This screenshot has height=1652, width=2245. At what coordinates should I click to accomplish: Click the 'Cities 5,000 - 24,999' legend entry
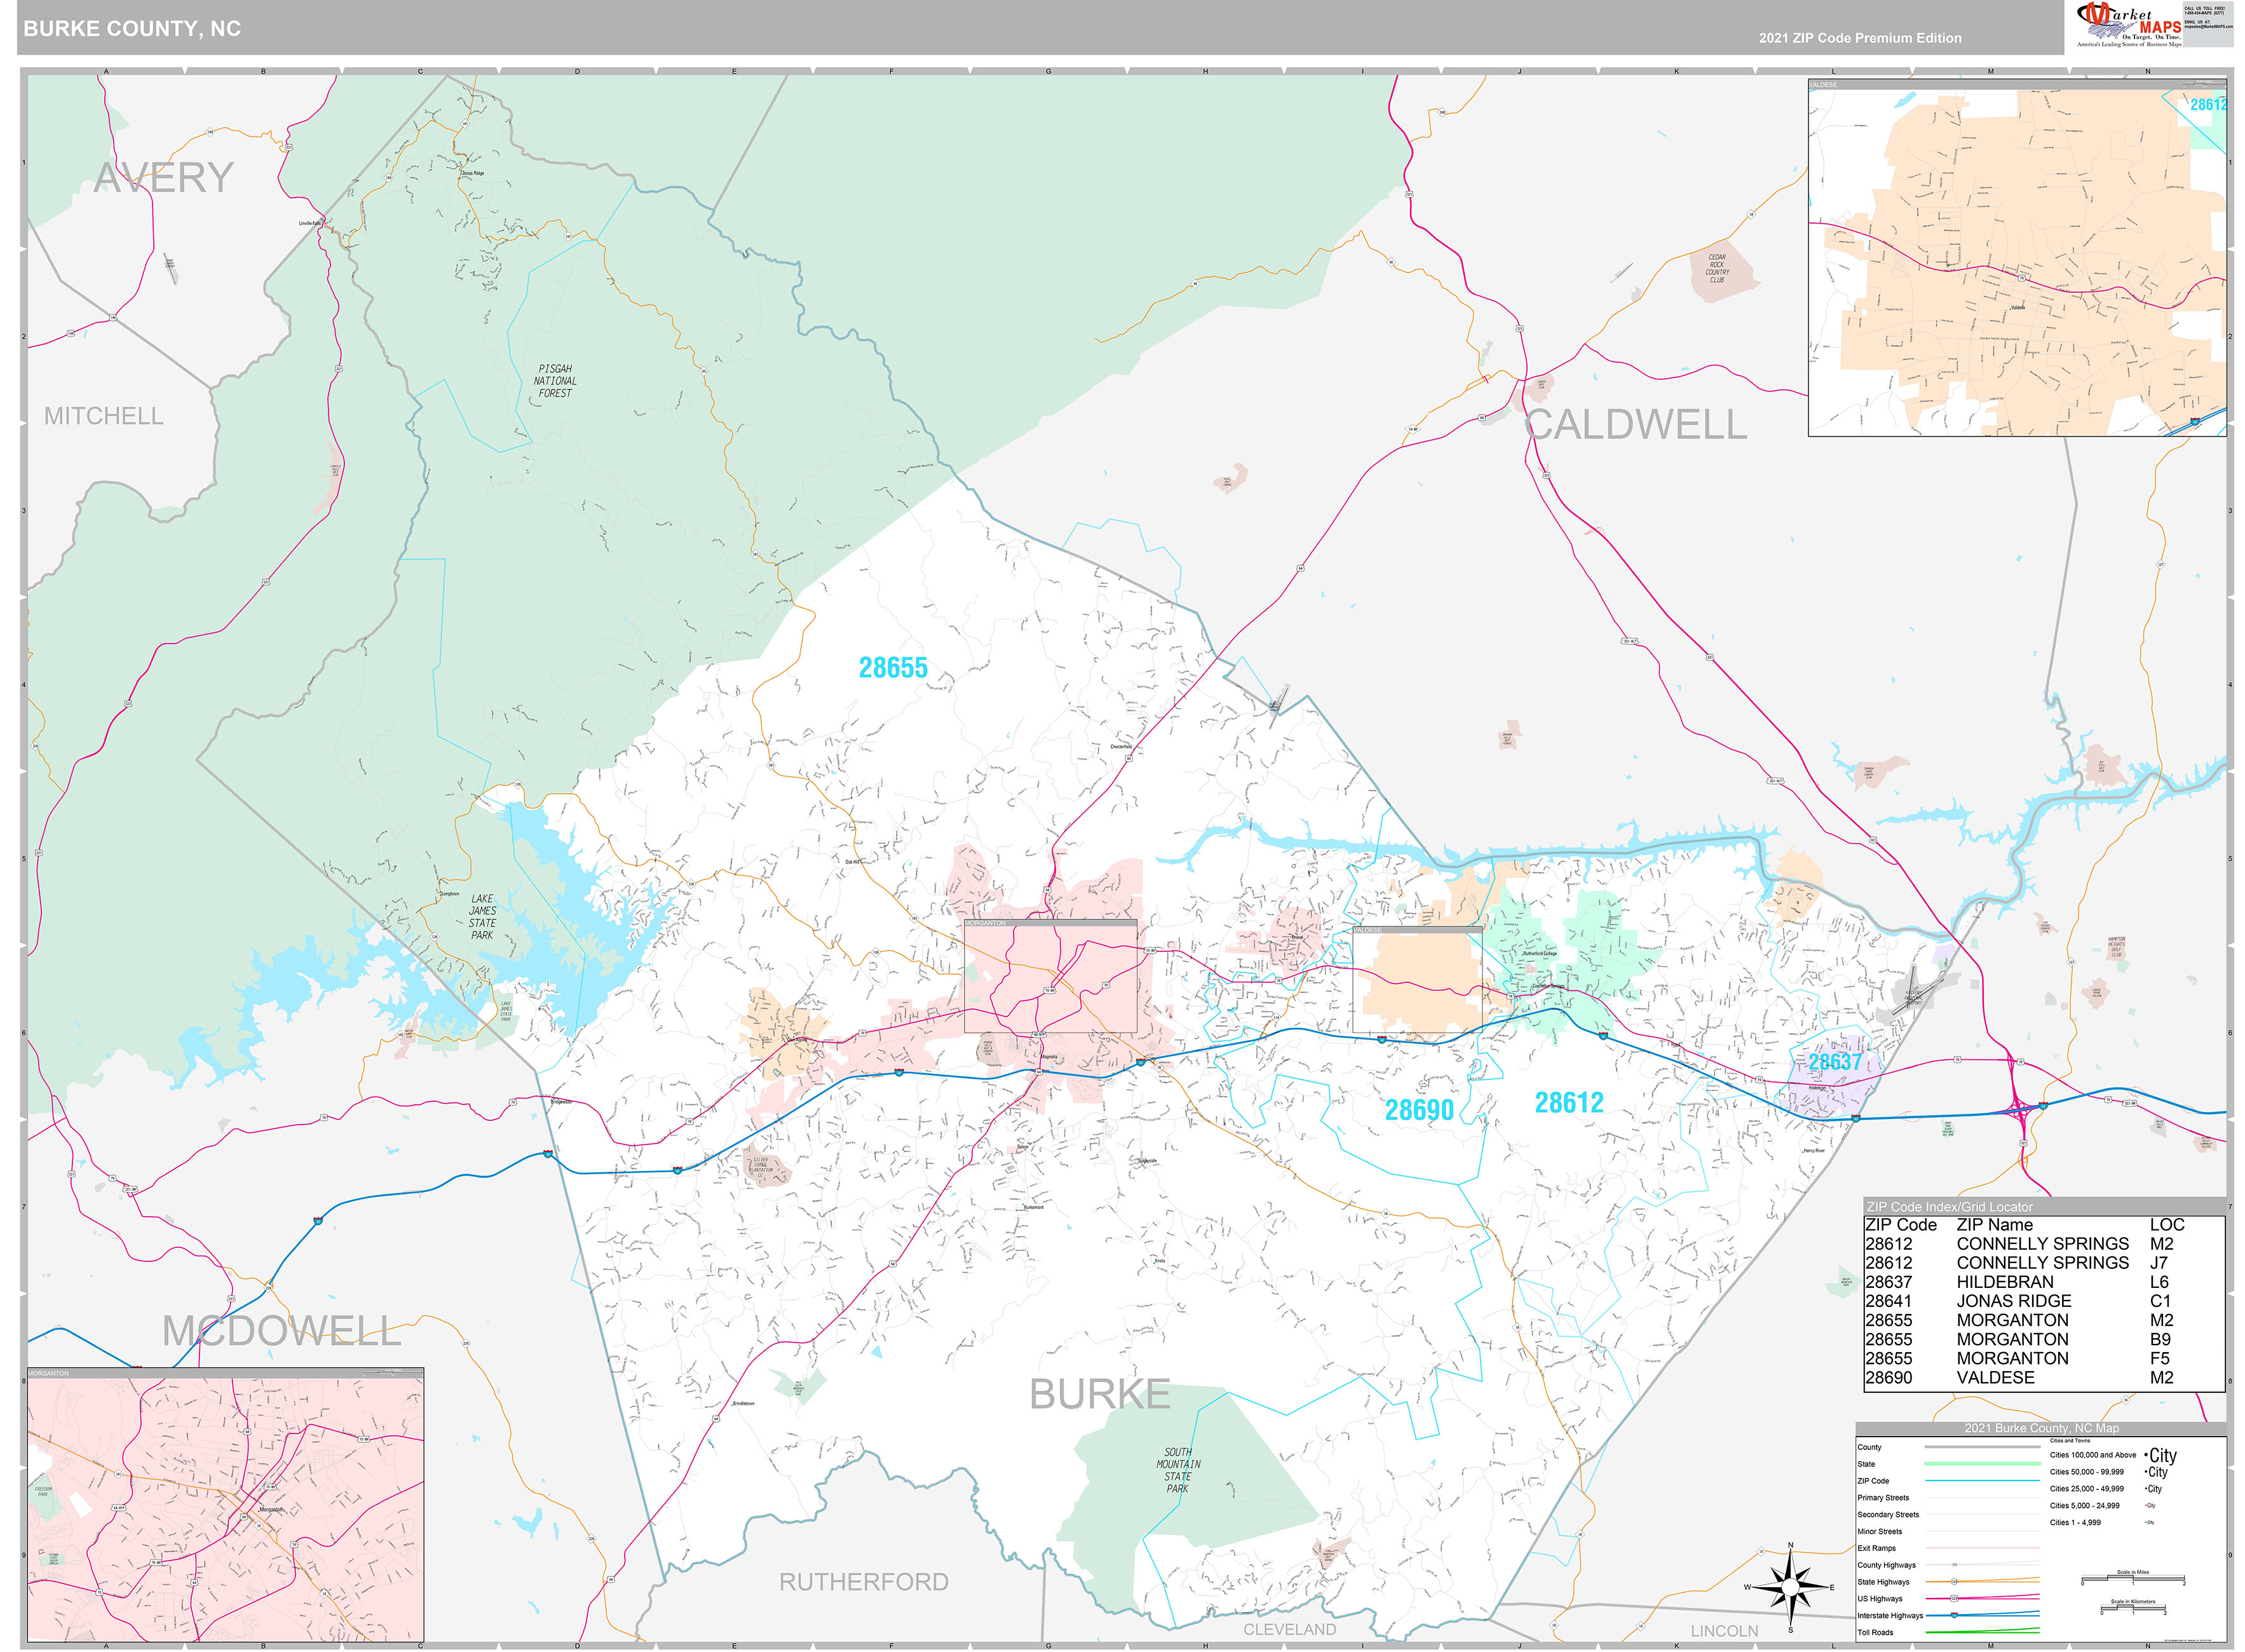pyautogui.click(x=2084, y=1506)
